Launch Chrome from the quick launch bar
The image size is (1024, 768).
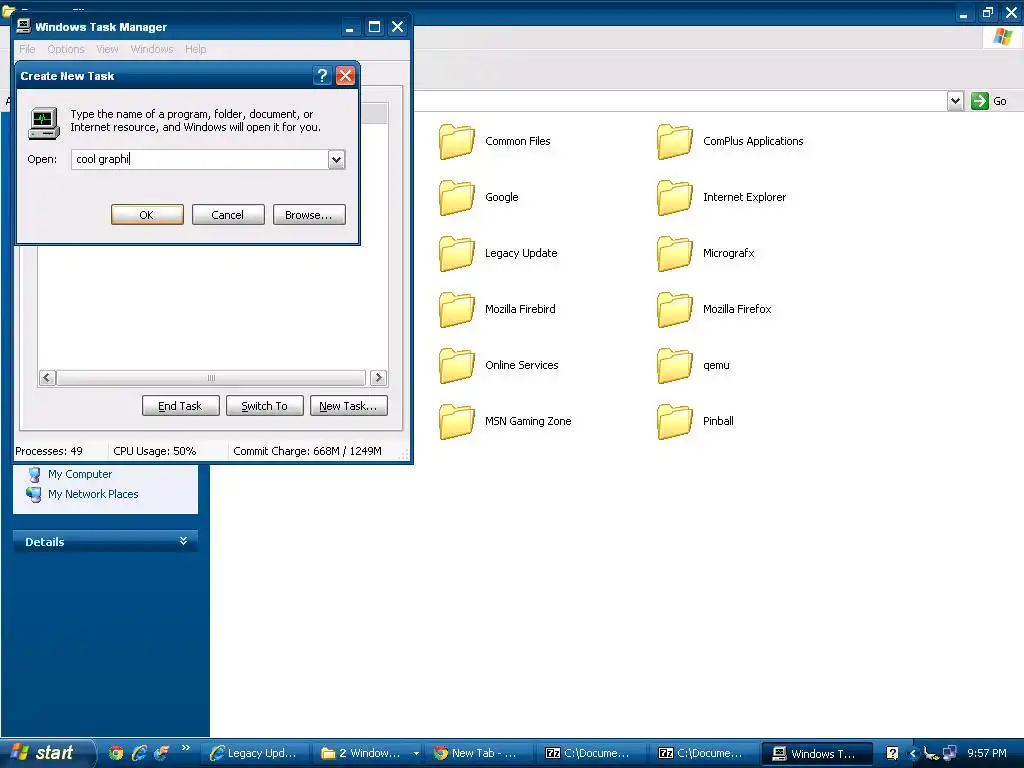116,753
